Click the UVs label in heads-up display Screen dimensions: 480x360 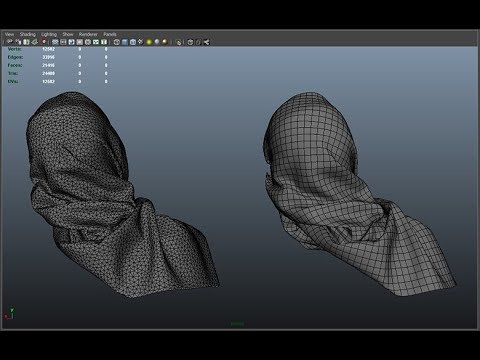coord(13,81)
